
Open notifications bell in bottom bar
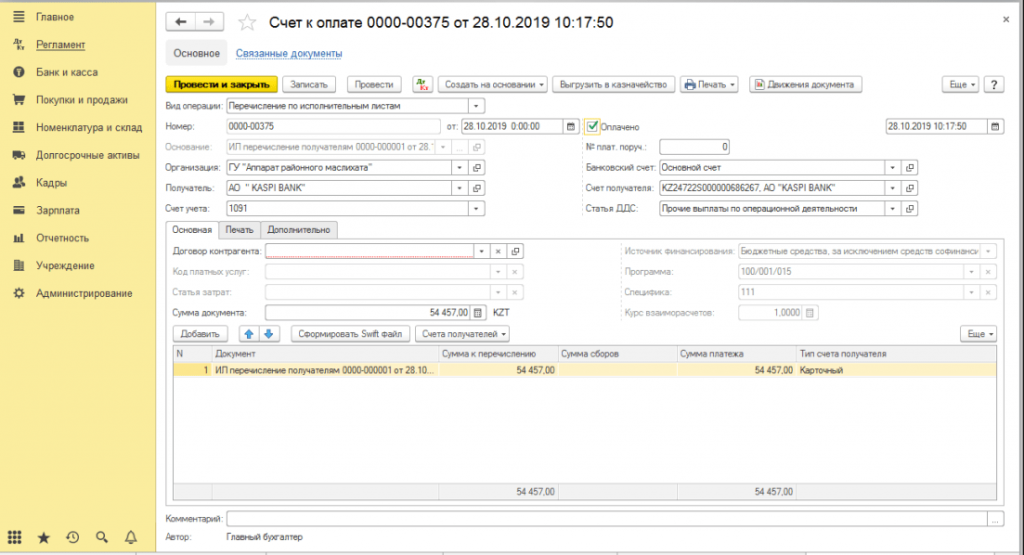coord(130,537)
